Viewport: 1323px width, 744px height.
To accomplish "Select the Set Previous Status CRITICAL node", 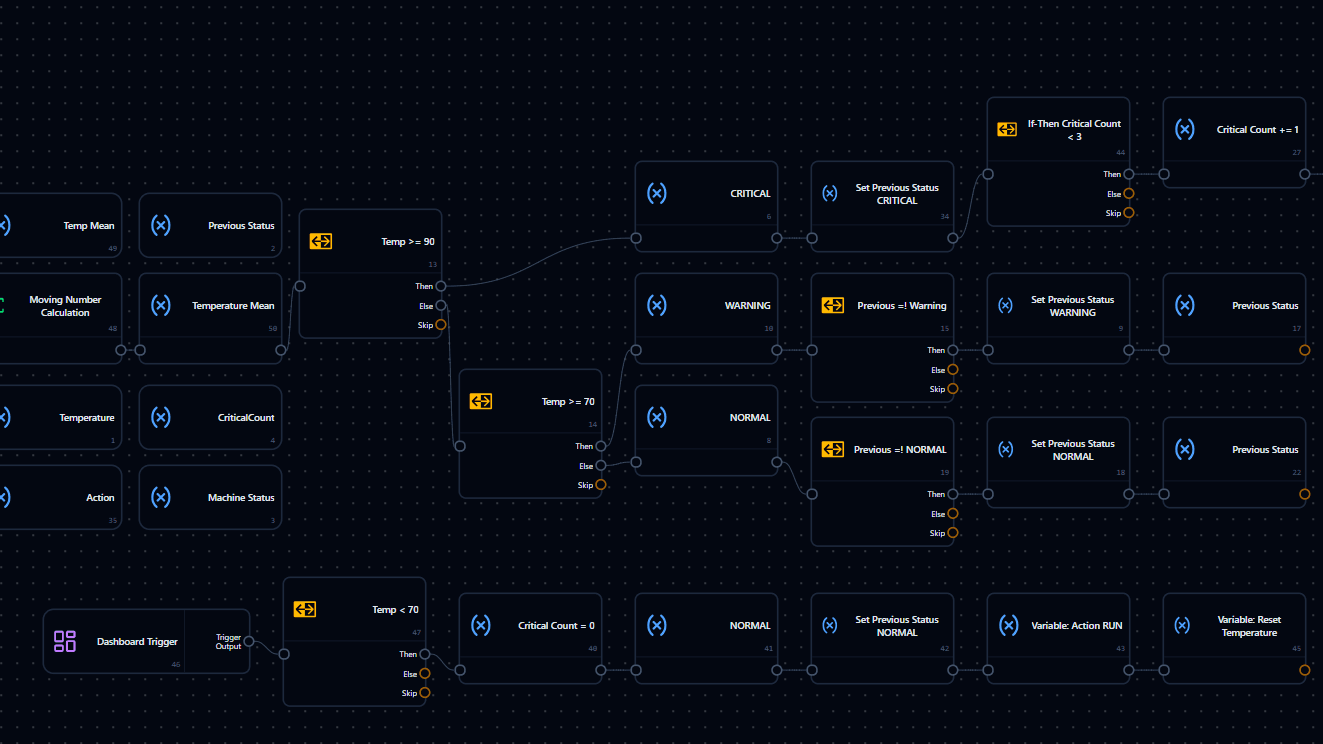I will click(x=882, y=206).
